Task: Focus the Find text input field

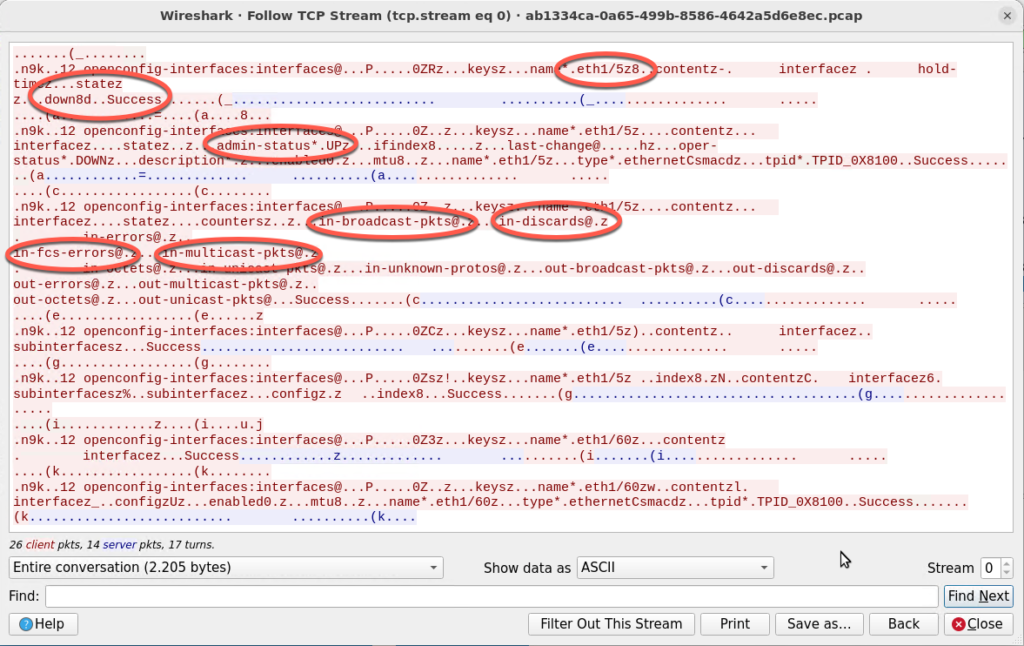Action: [490, 596]
